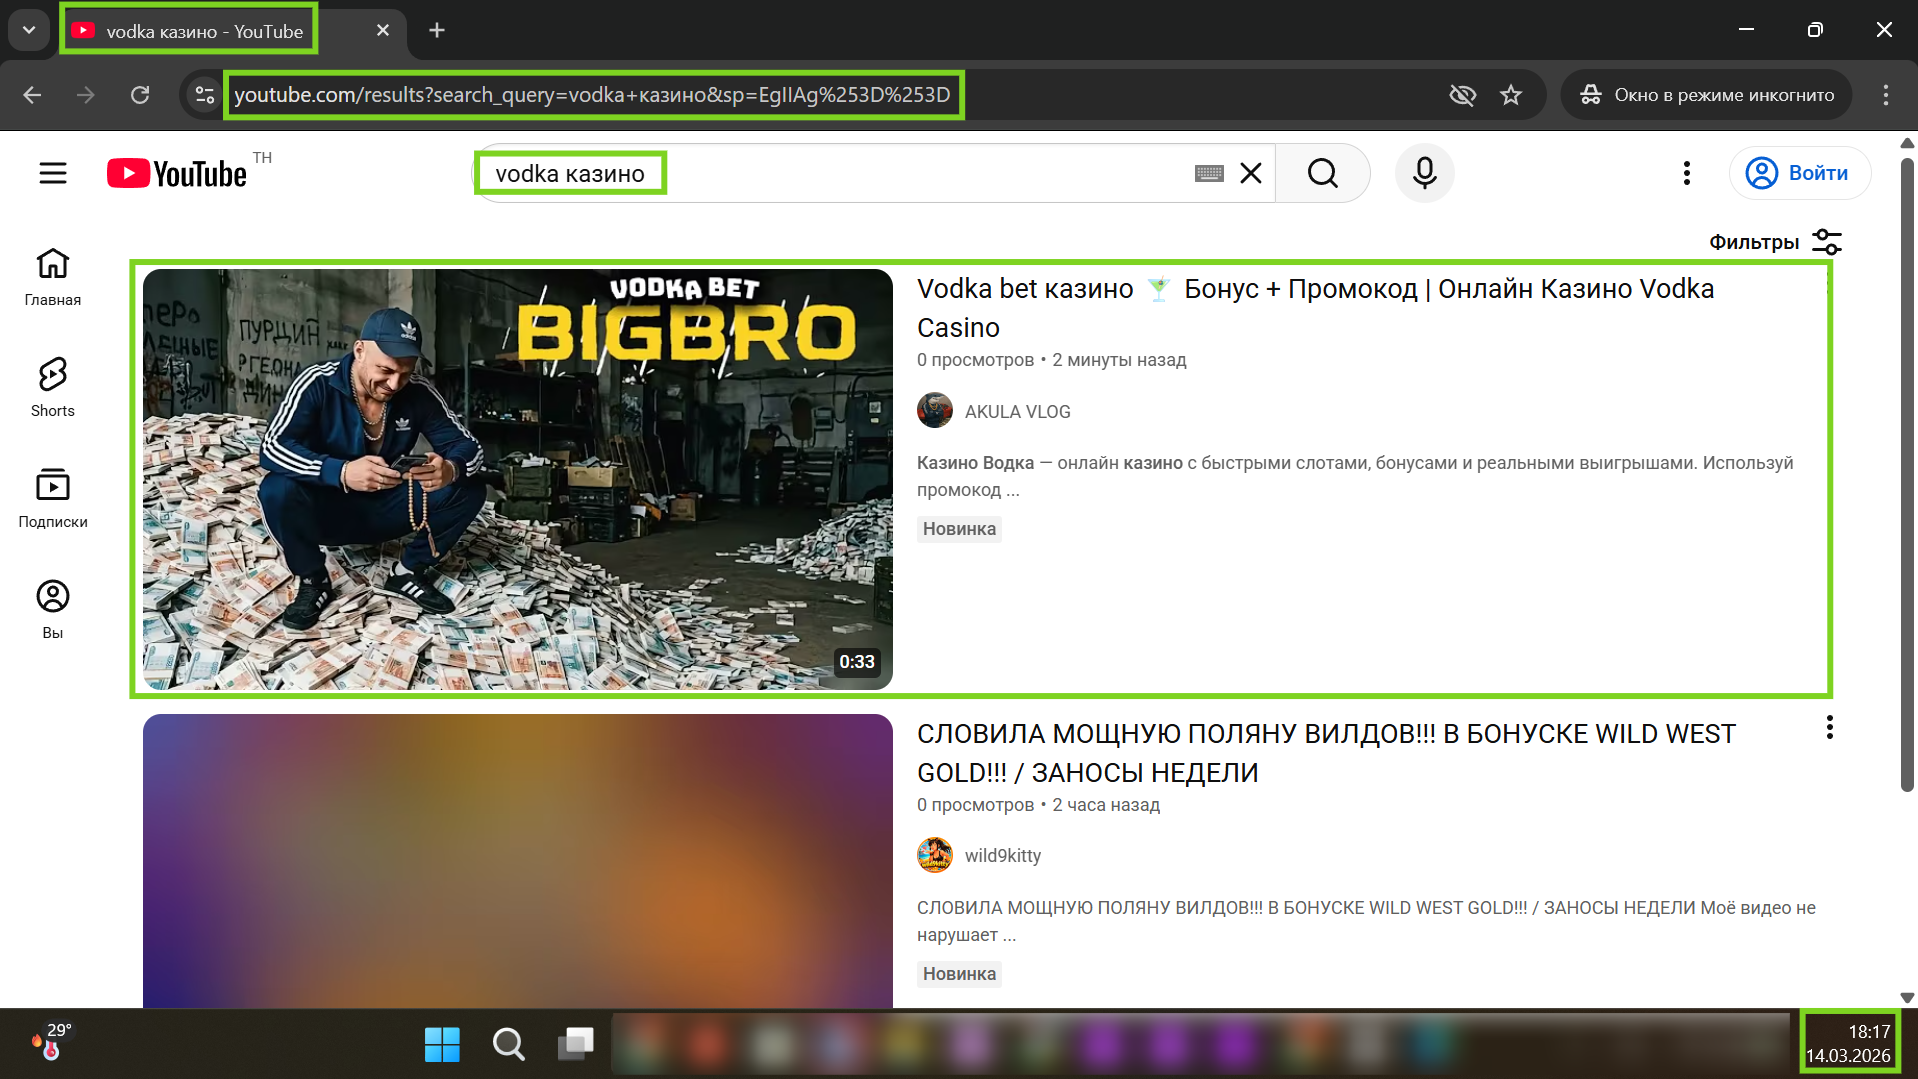Open more actions for Wild West Gold video
The height and width of the screenshot is (1079, 1918).
1829,727
